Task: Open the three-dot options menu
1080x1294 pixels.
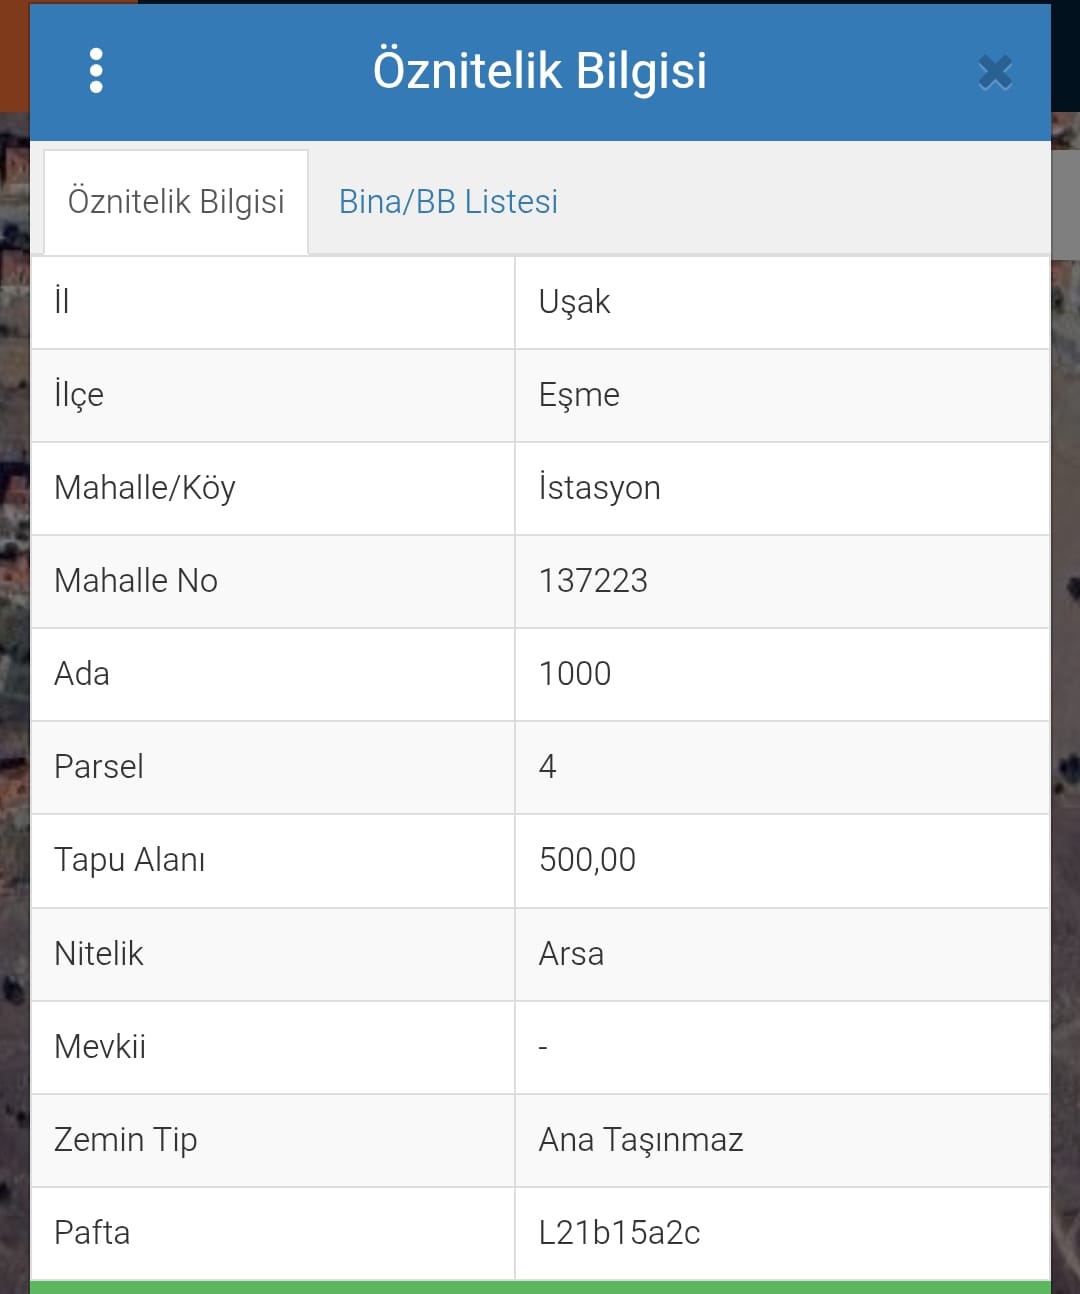Action: 96,71
